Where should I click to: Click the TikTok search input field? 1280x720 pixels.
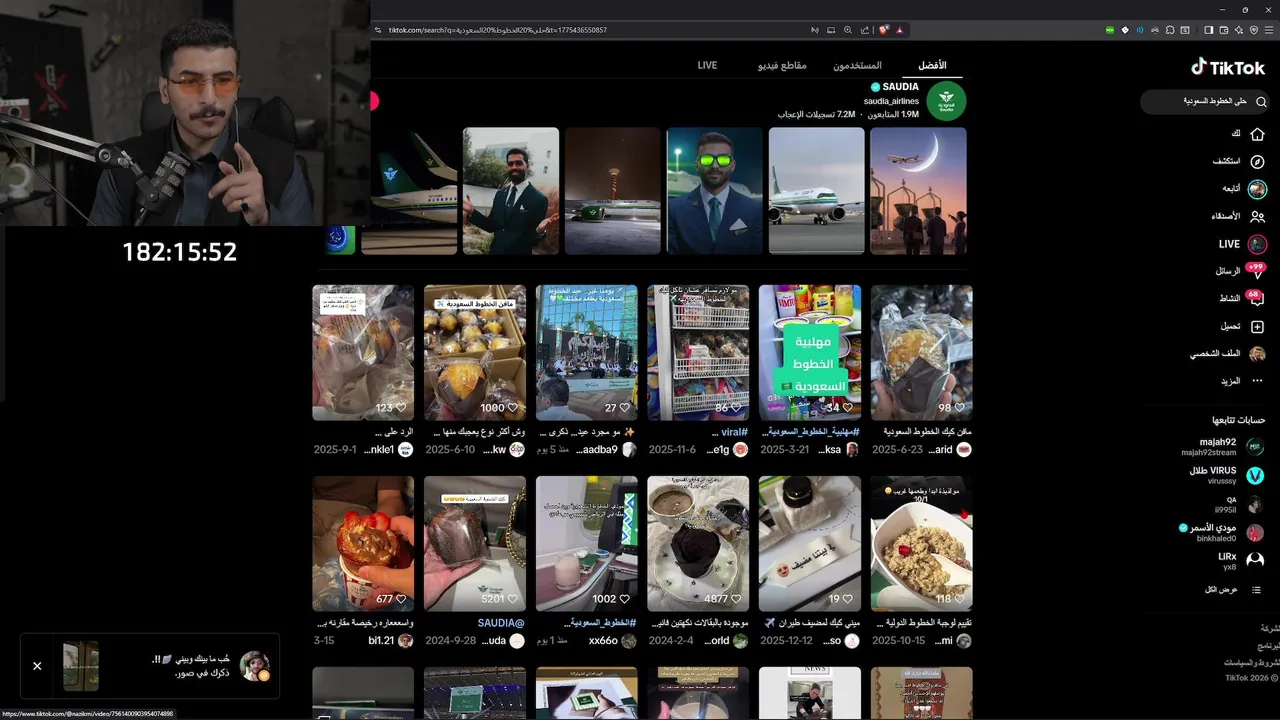point(1204,102)
